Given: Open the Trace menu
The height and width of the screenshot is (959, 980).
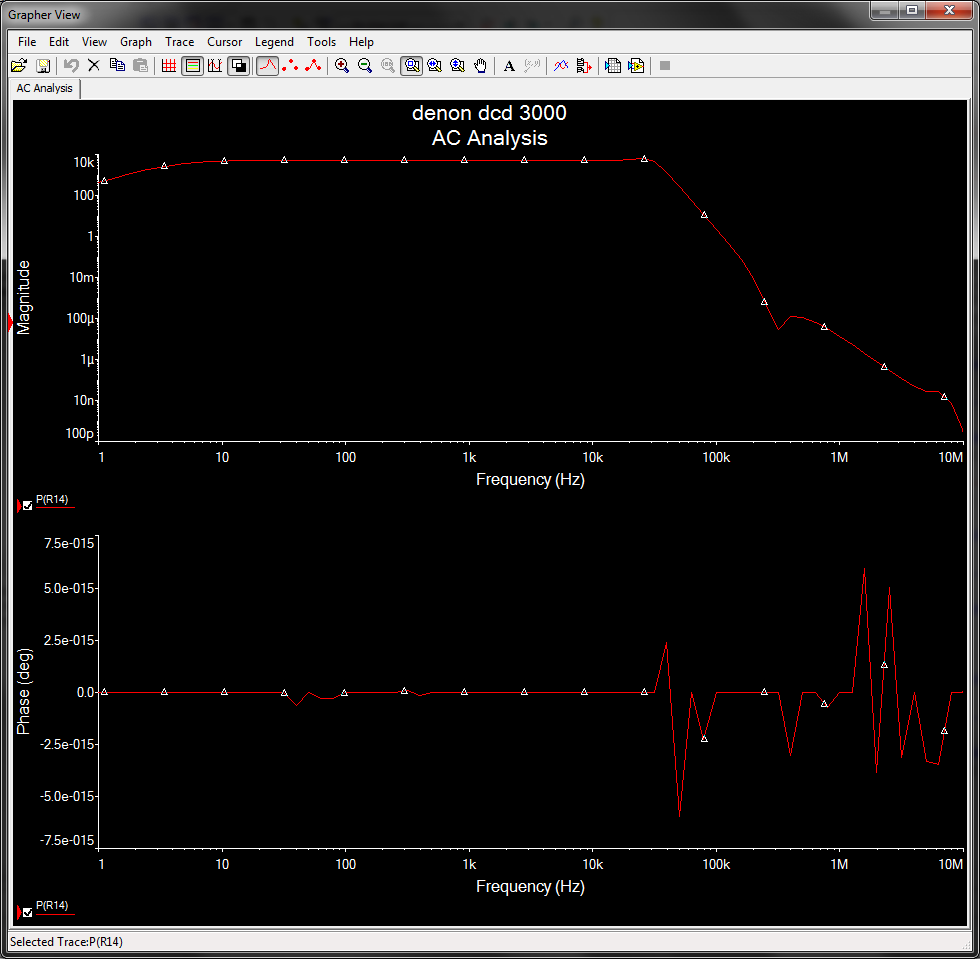Looking at the screenshot, I should (x=180, y=42).
